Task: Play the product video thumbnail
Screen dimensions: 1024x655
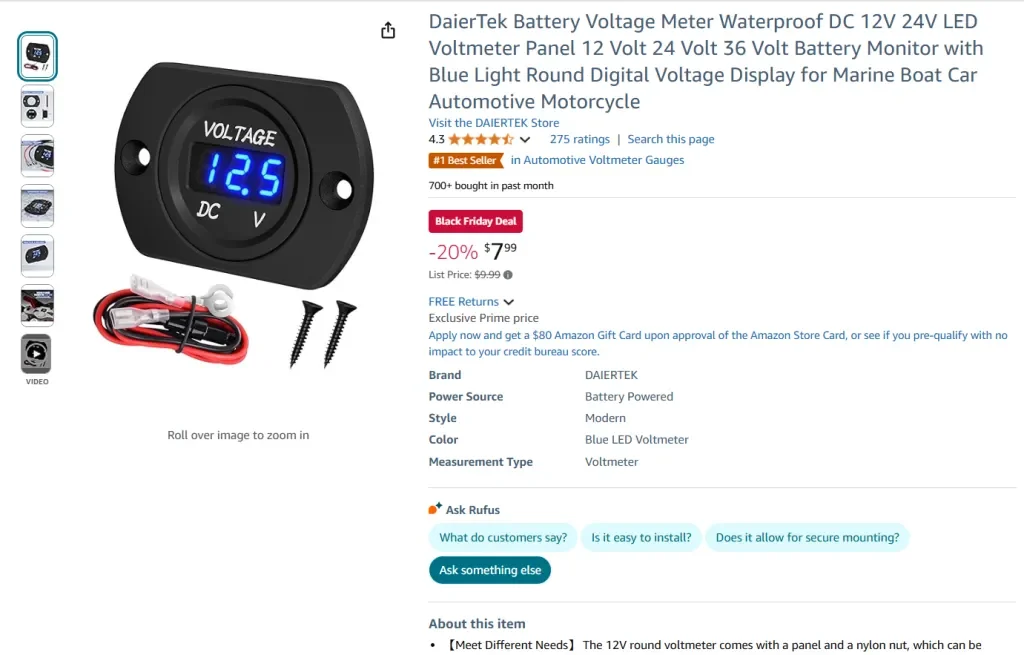Action: coord(37,353)
